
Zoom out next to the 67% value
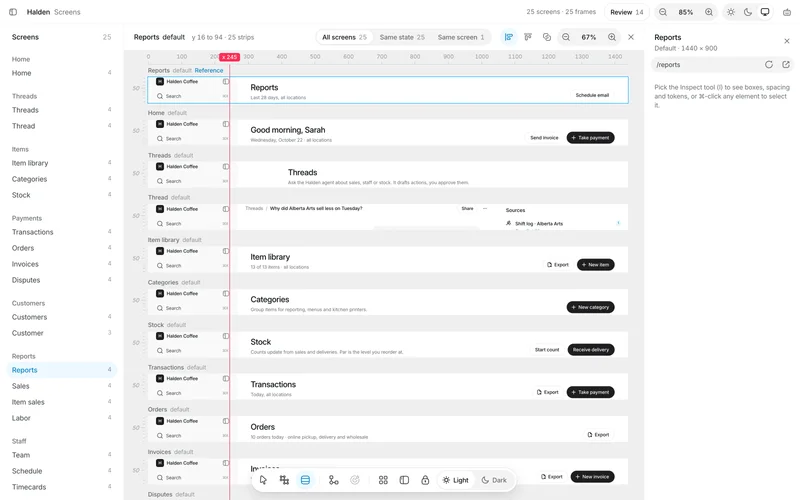pyautogui.click(x=566, y=37)
